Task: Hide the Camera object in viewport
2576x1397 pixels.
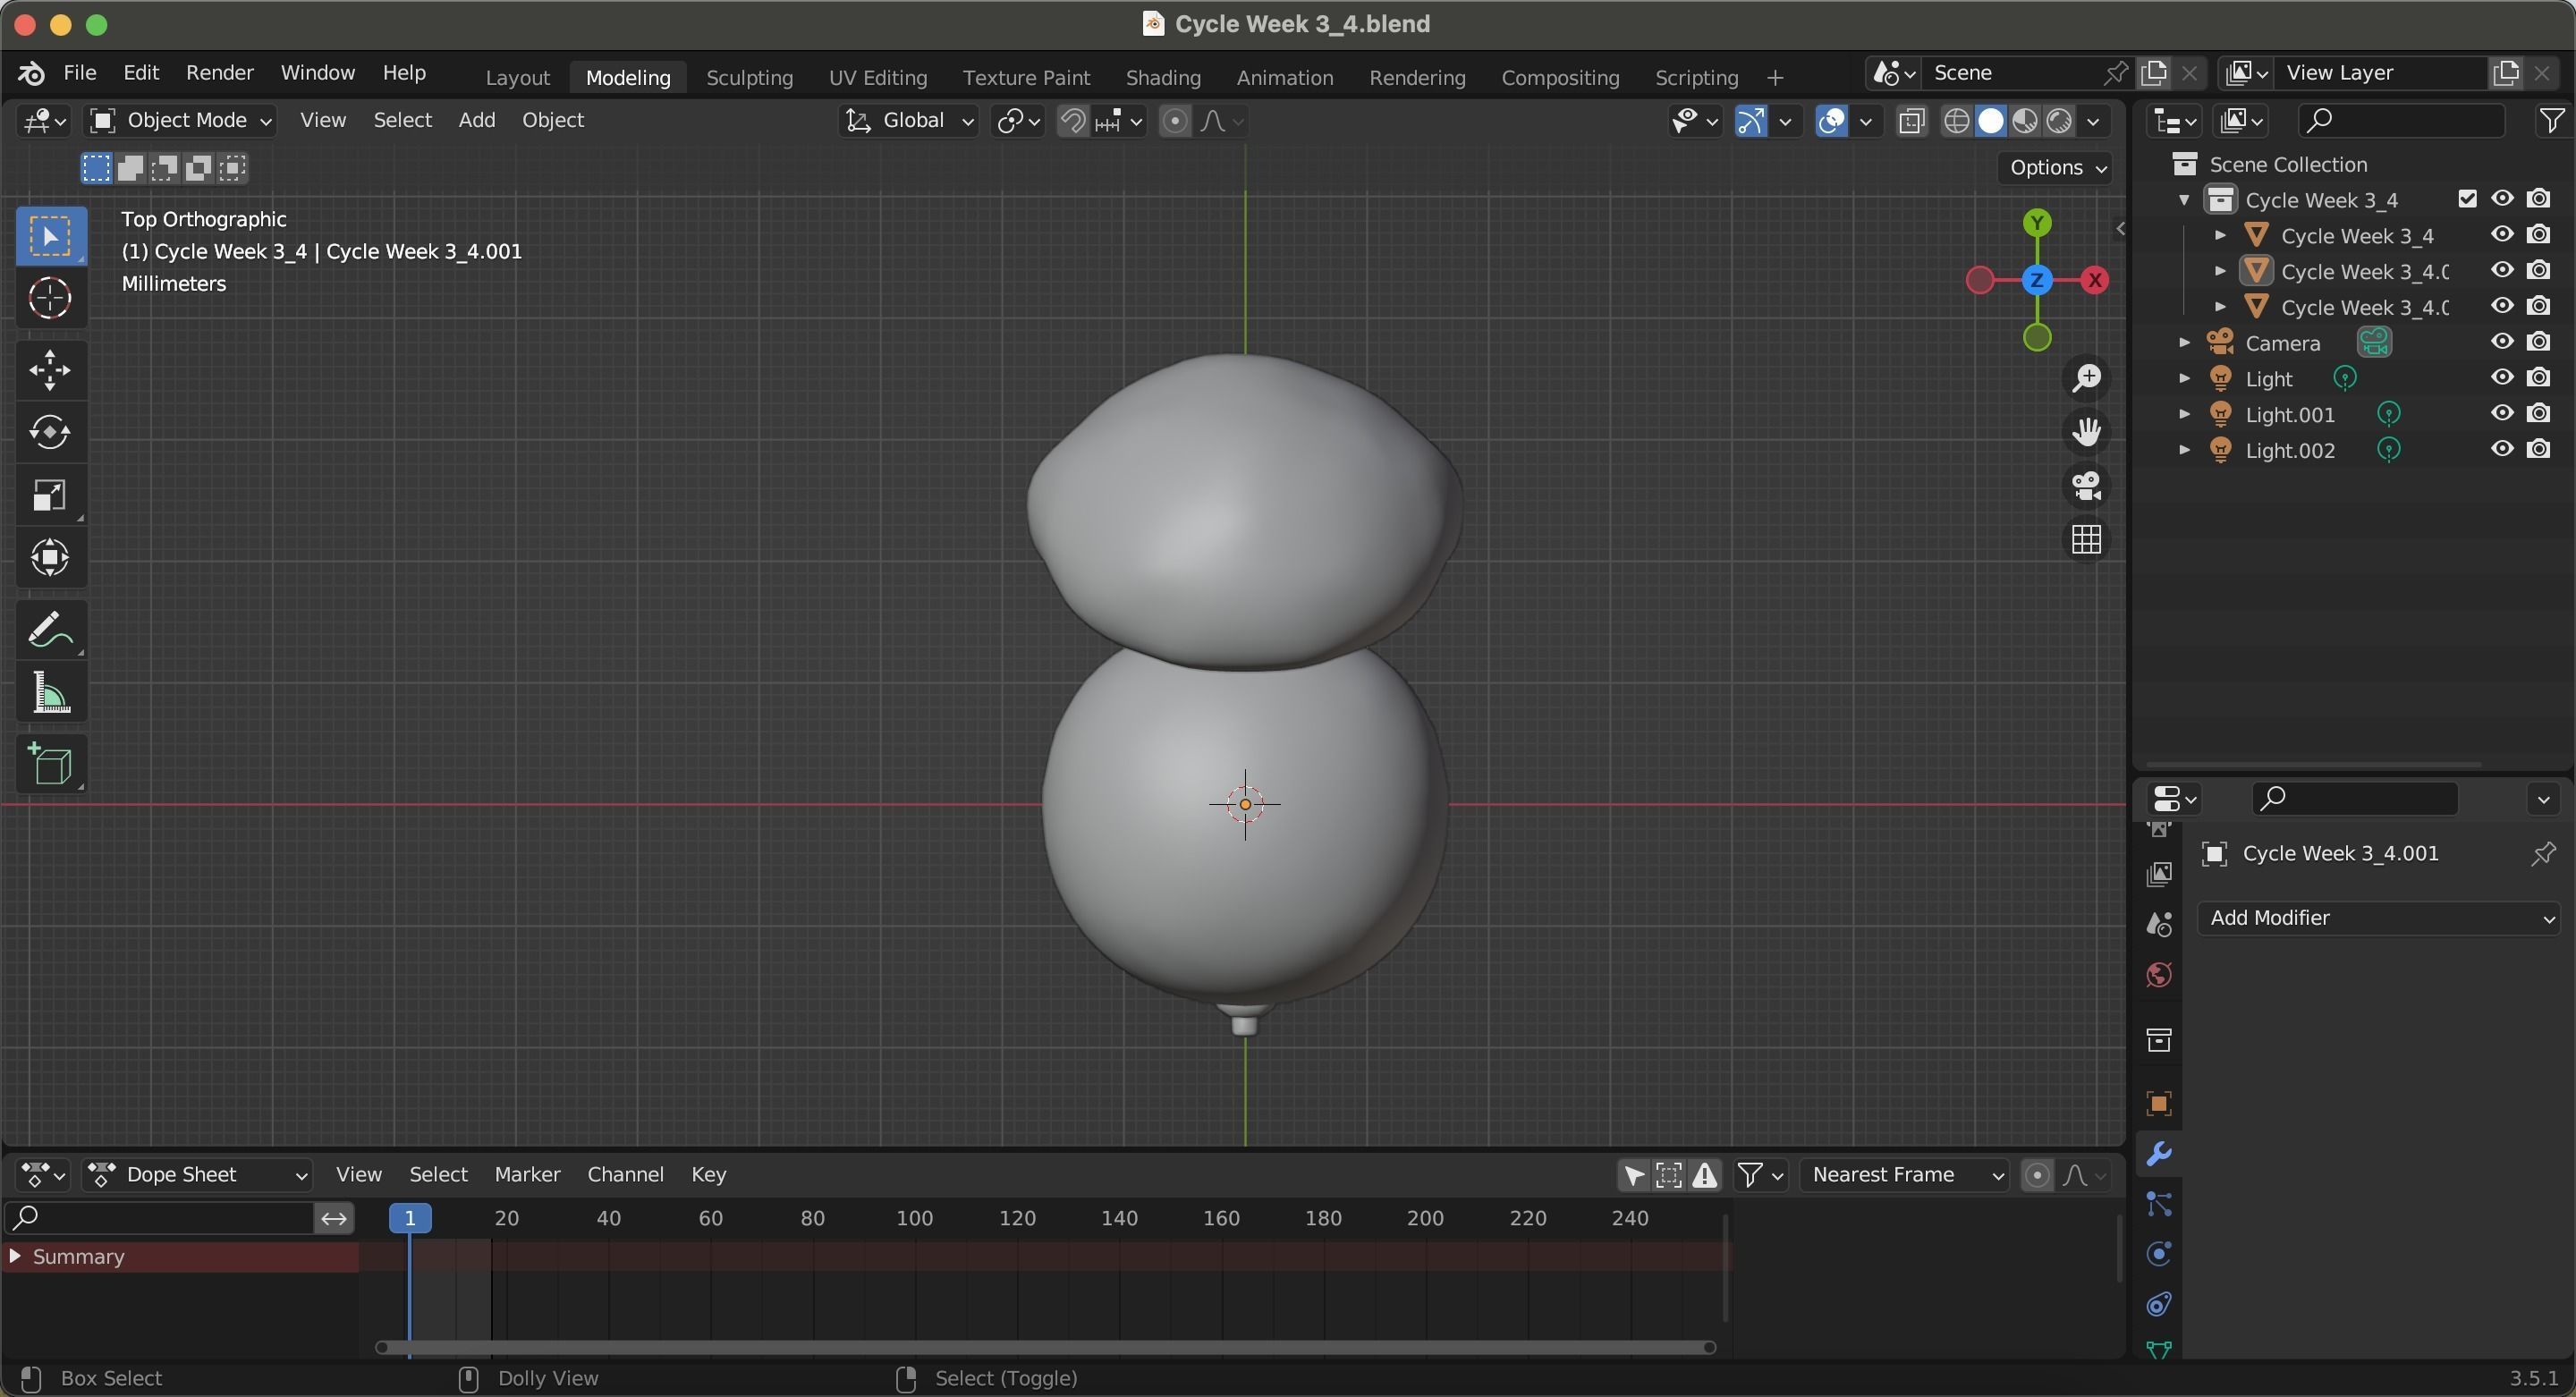Action: tap(2501, 342)
